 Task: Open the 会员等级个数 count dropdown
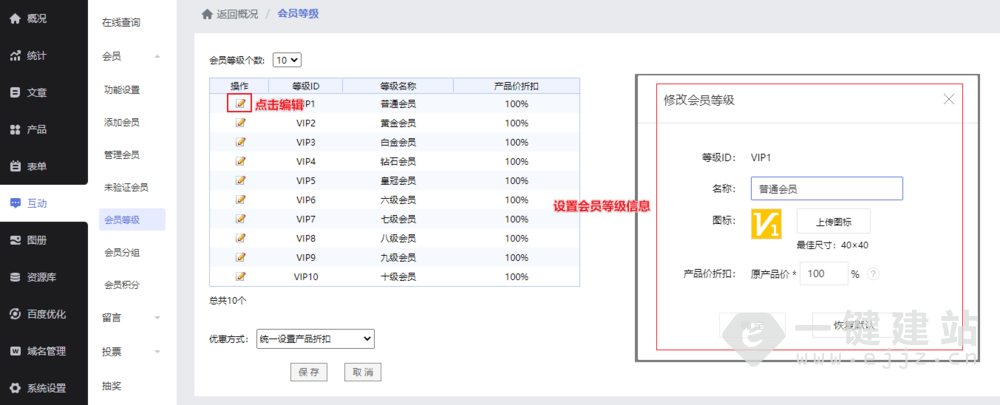click(x=287, y=60)
